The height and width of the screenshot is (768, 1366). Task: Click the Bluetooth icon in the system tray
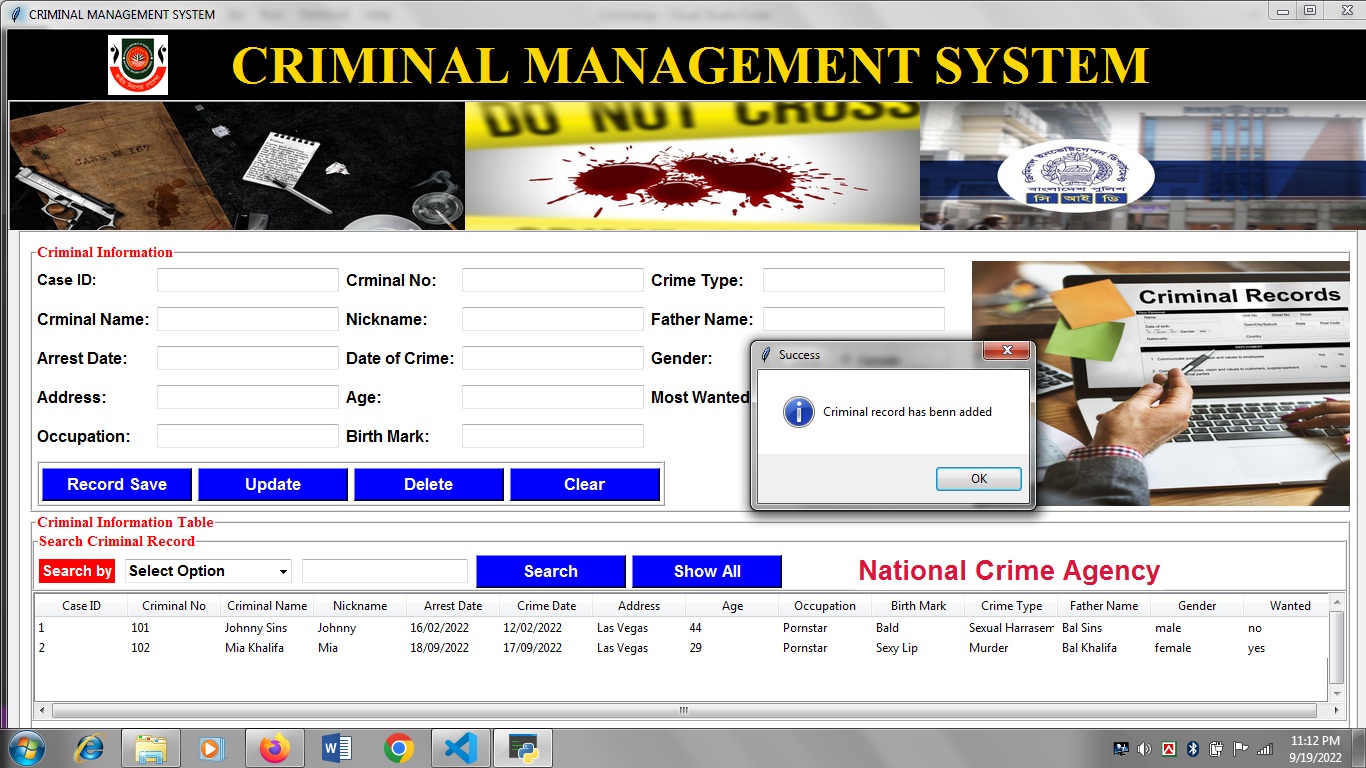tap(1190, 747)
